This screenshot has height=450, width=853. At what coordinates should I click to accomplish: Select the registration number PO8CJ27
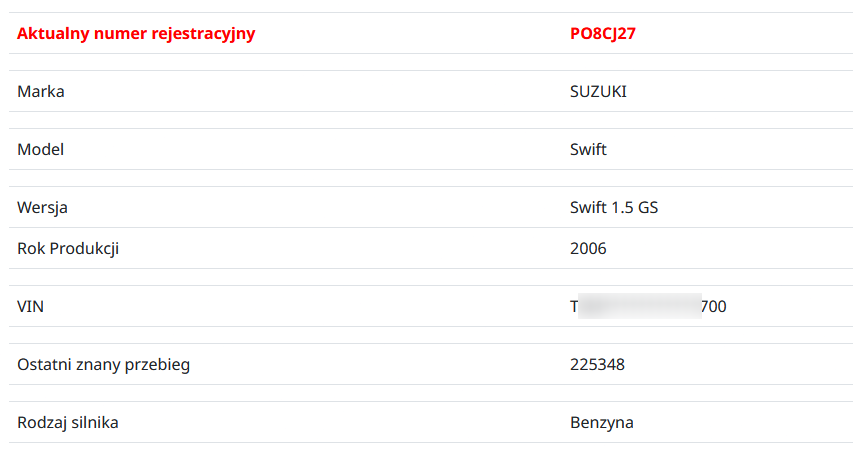(603, 33)
